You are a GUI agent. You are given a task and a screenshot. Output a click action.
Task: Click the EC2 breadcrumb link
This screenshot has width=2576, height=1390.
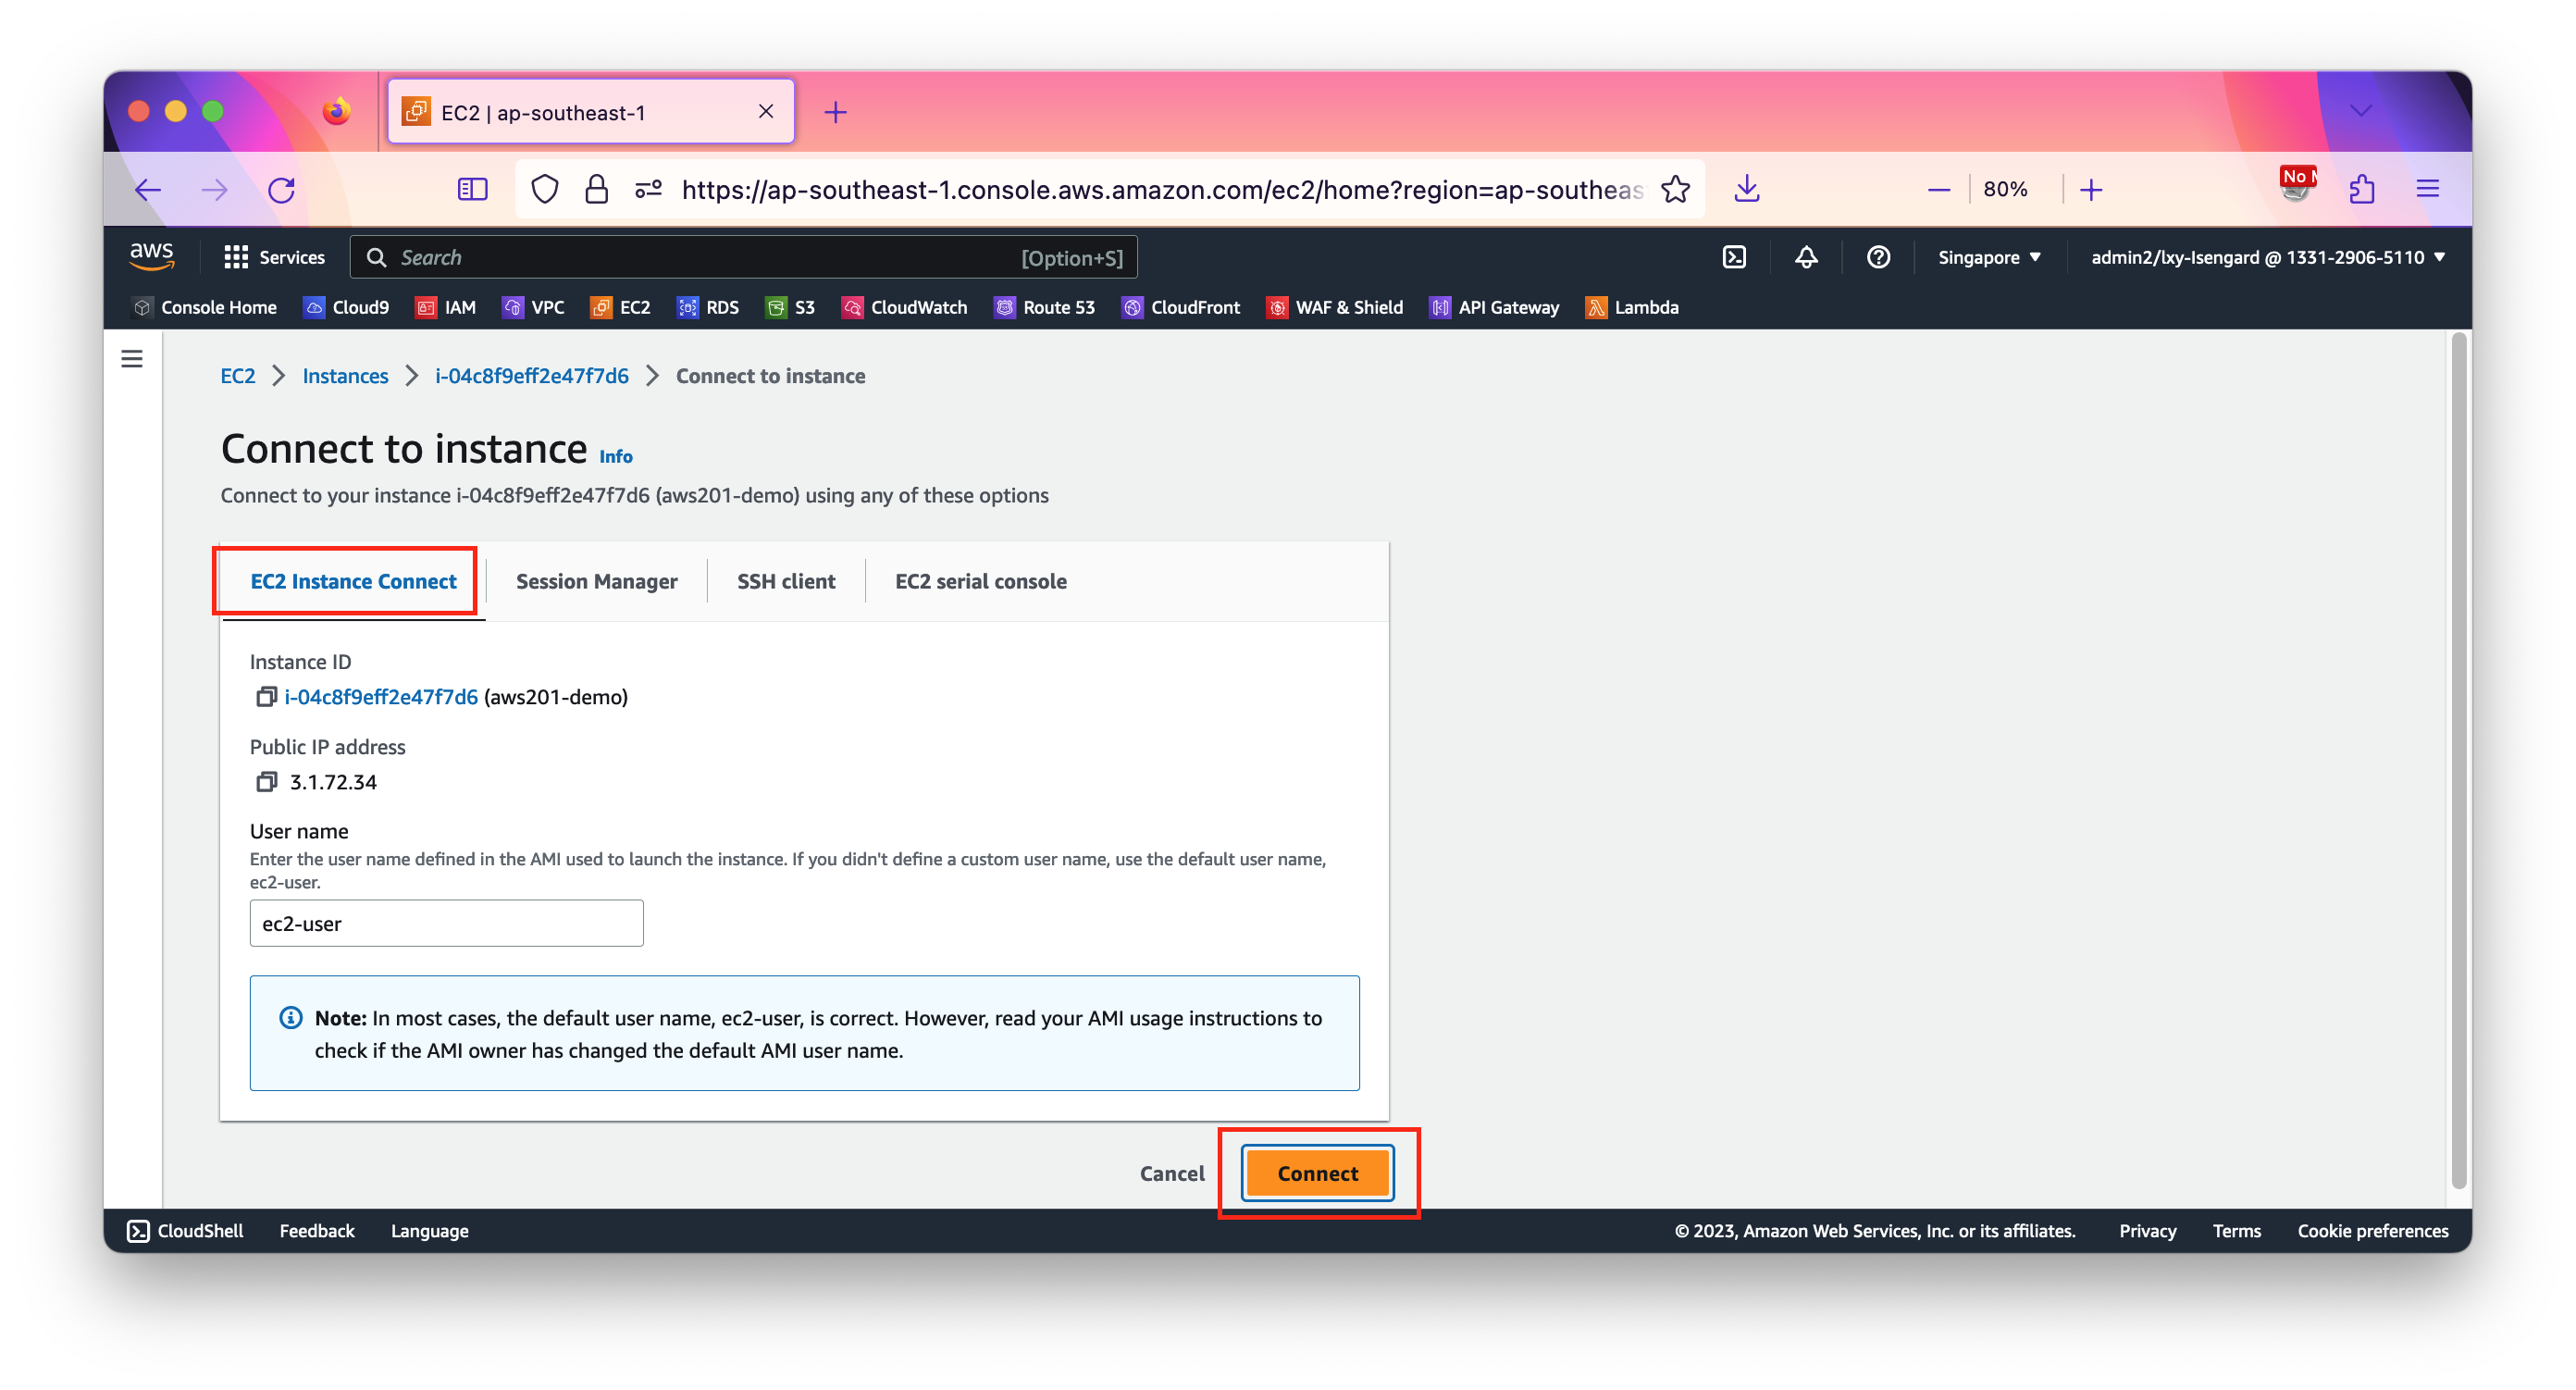pos(238,376)
